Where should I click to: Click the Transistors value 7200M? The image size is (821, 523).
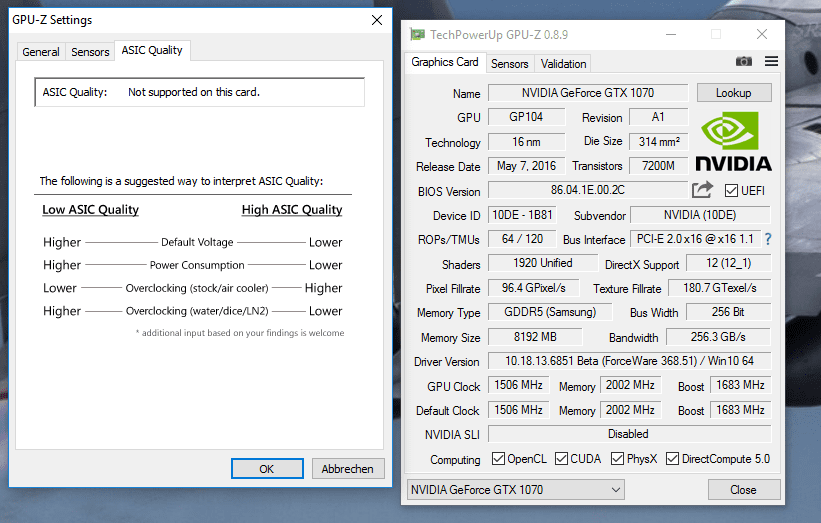click(x=659, y=166)
